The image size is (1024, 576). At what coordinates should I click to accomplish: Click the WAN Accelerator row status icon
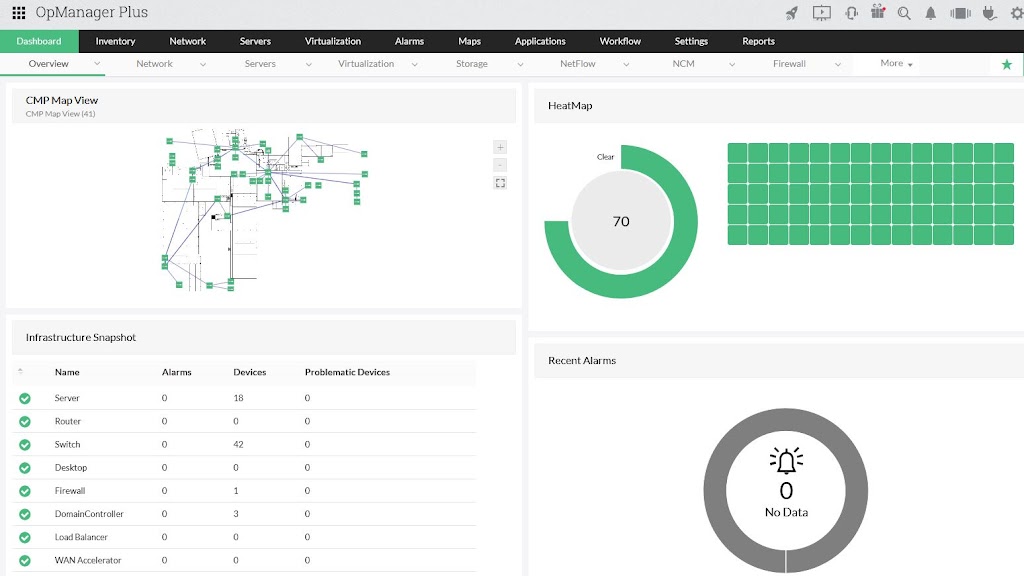click(25, 560)
